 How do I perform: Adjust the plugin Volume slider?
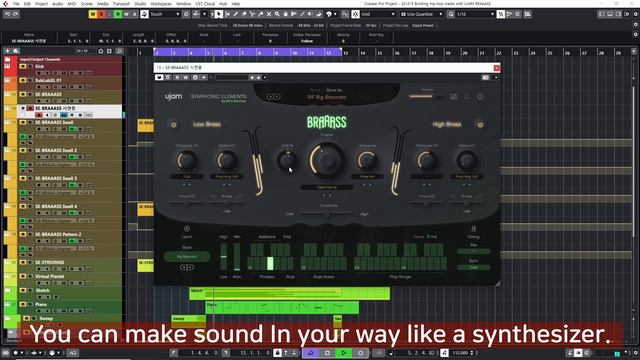click(x=426, y=97)
